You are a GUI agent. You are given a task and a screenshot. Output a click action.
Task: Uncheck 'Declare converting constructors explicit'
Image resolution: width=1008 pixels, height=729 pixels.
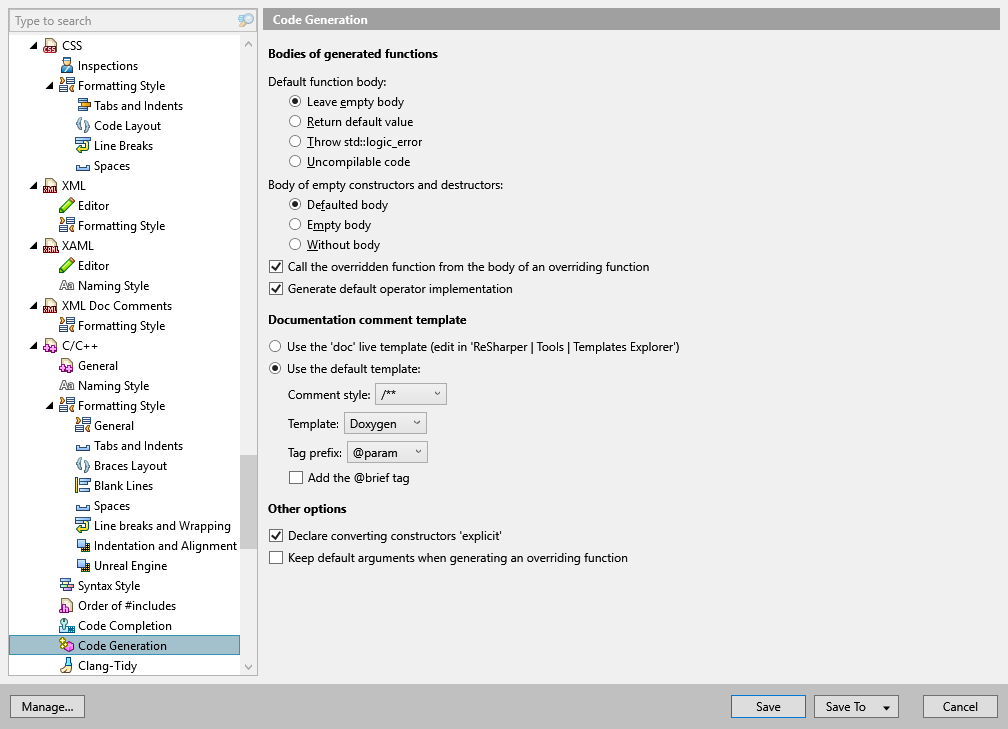[x=274, y=535]
